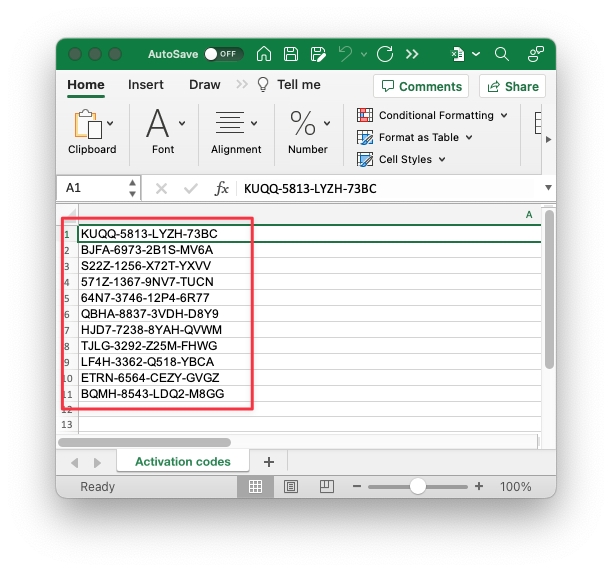The height and width of the screenshot is (572, 612).
Task: Add a new sheet with plus button
Action: click(x=268, y=462)
